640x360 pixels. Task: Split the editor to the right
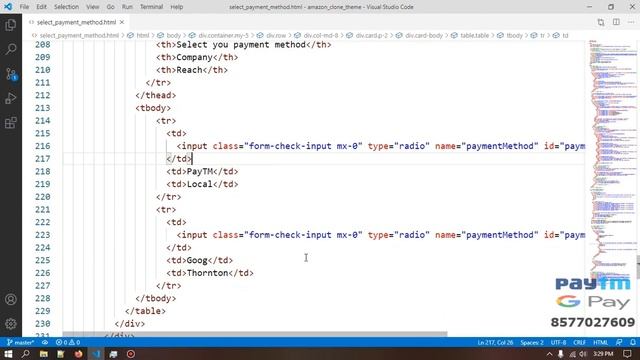tap(616, 22)
